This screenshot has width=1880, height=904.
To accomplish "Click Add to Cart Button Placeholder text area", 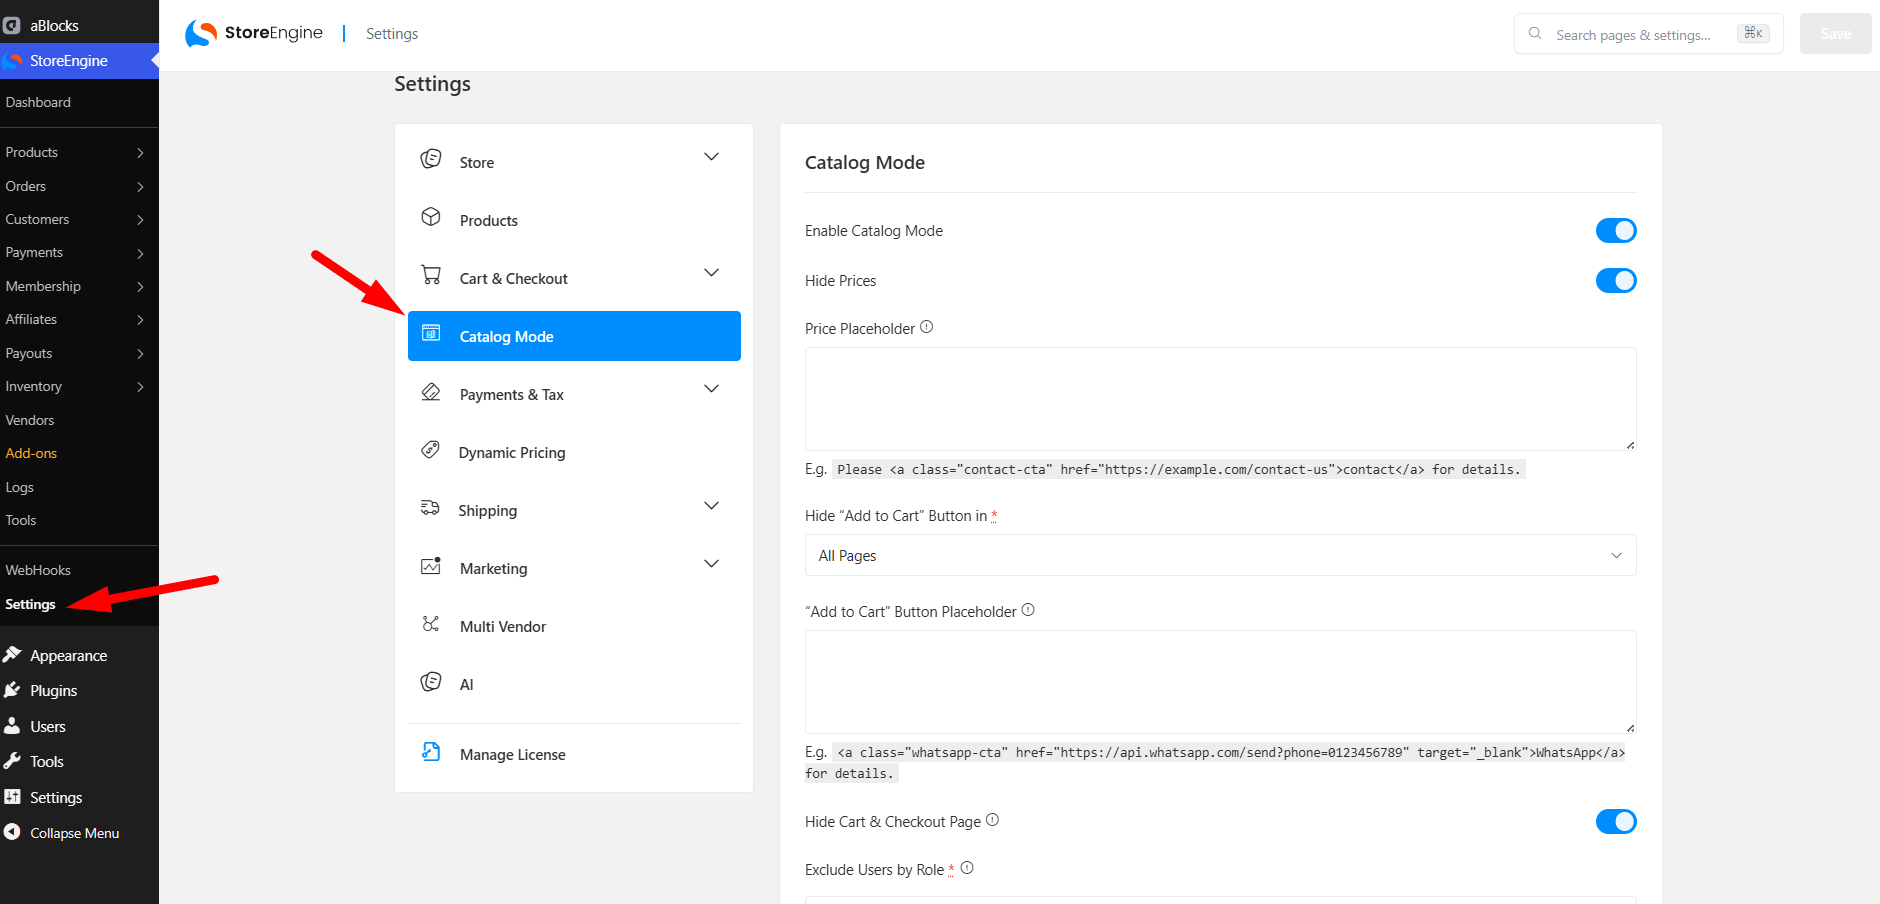I will [x=1220, y=682].
